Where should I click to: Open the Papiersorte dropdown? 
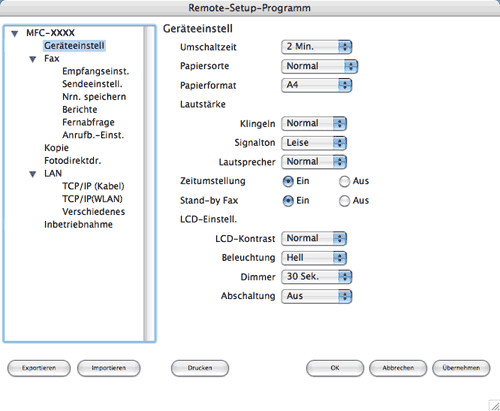click(x=319, y=66)
